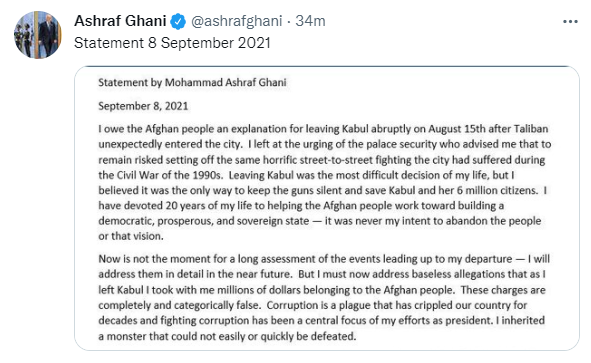Click the words 'or that vision.'

(131, 236)
